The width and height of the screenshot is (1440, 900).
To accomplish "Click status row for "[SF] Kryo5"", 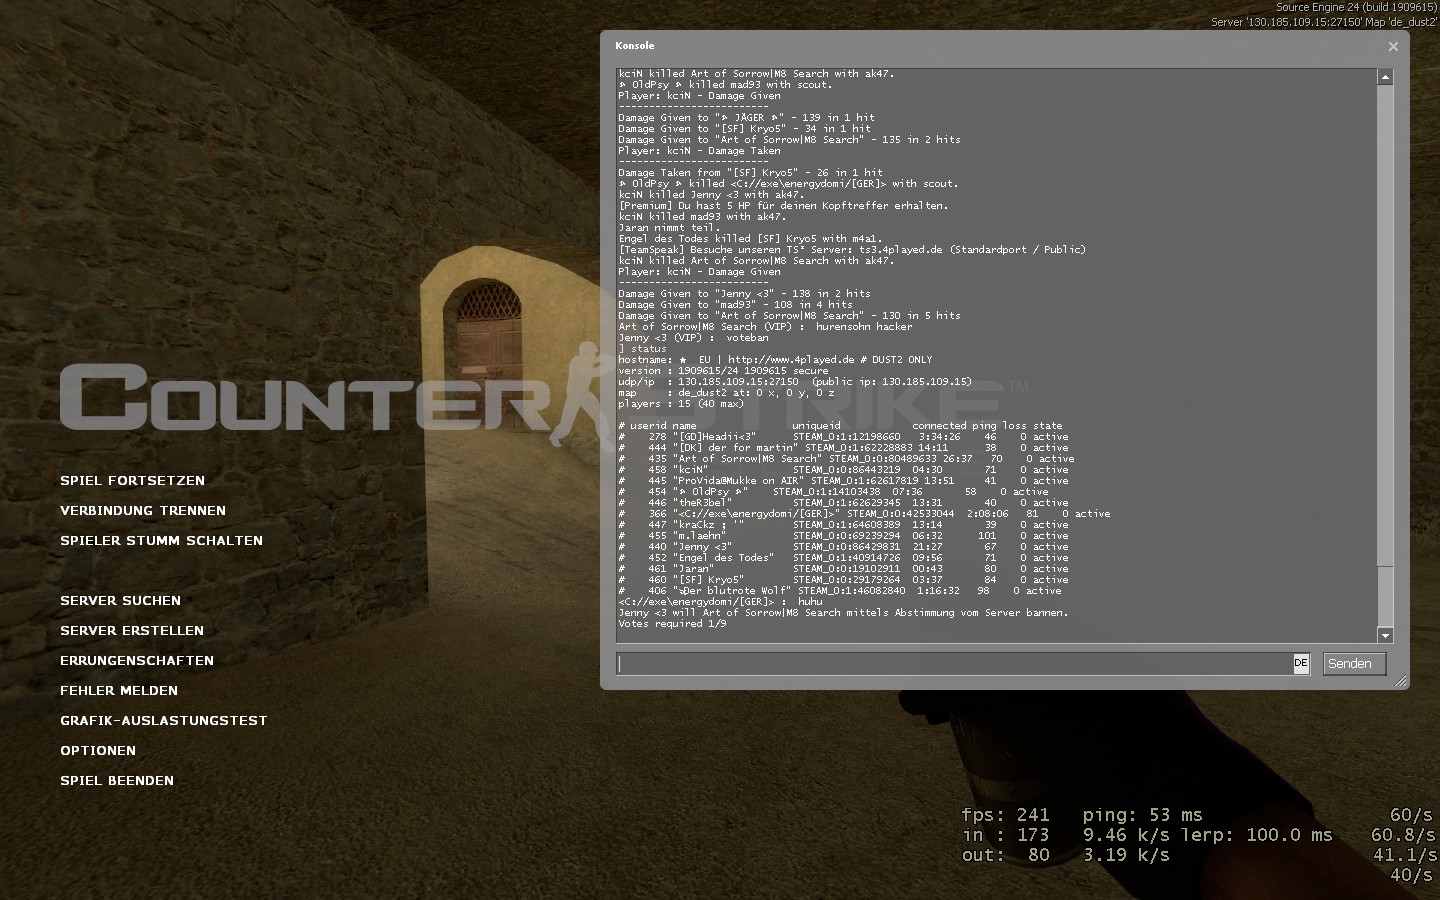I will coord(843,580).
